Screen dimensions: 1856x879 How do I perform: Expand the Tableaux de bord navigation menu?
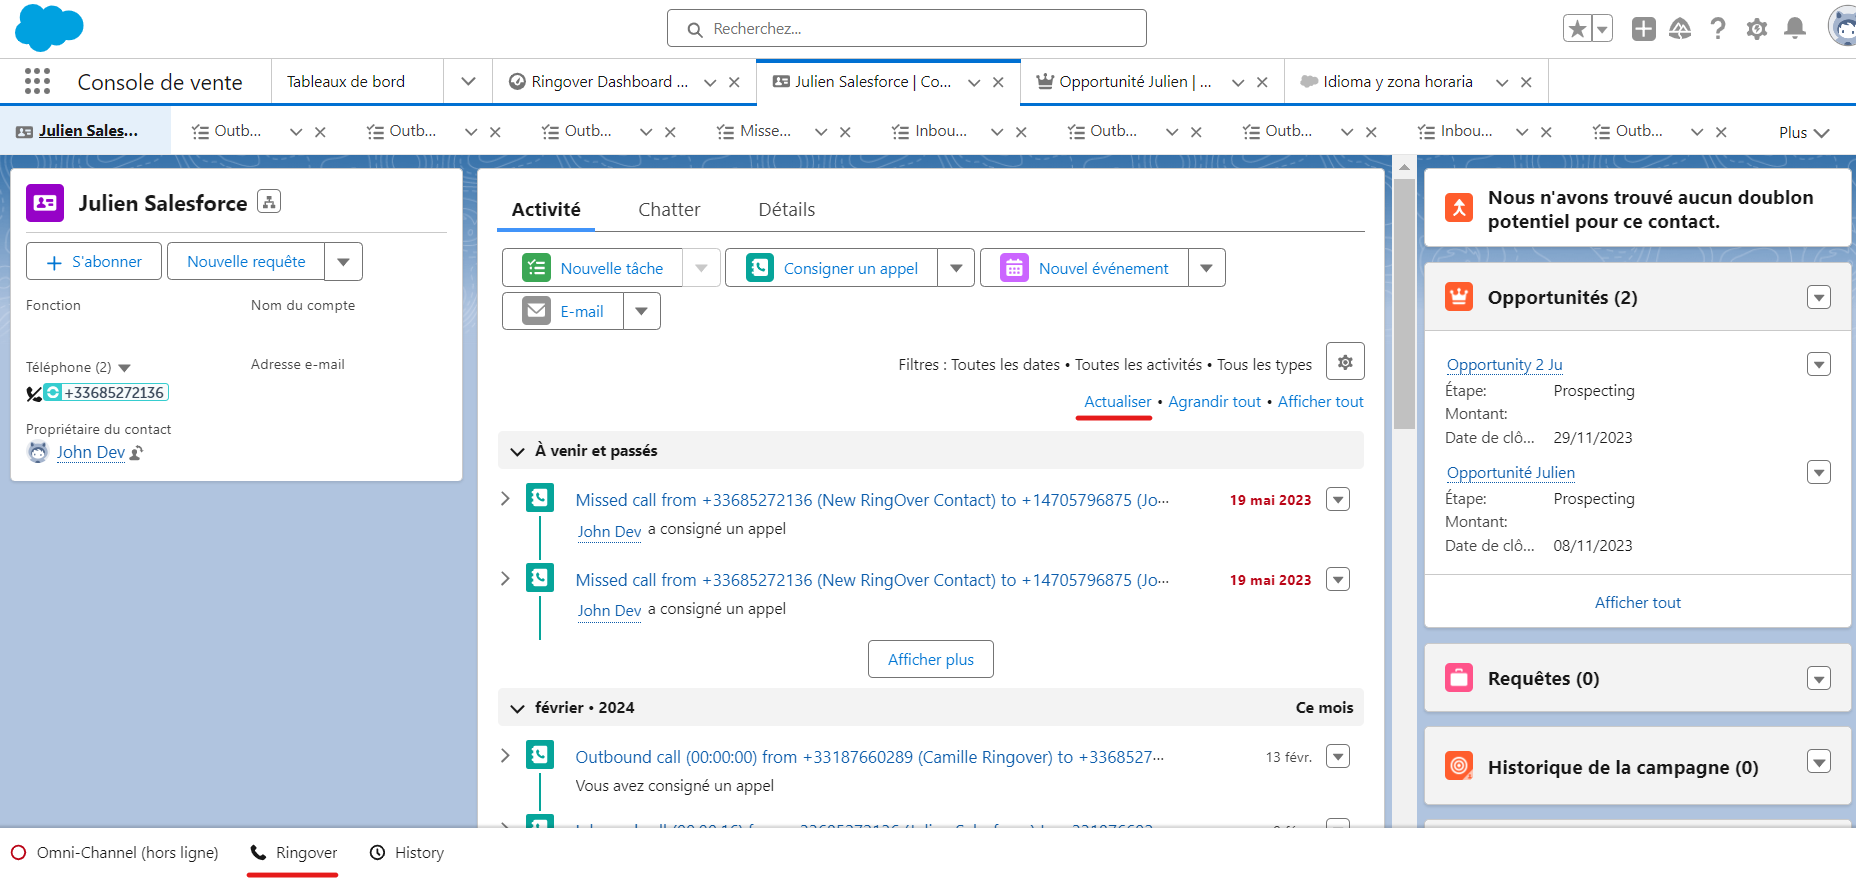(x=468, y=82)
